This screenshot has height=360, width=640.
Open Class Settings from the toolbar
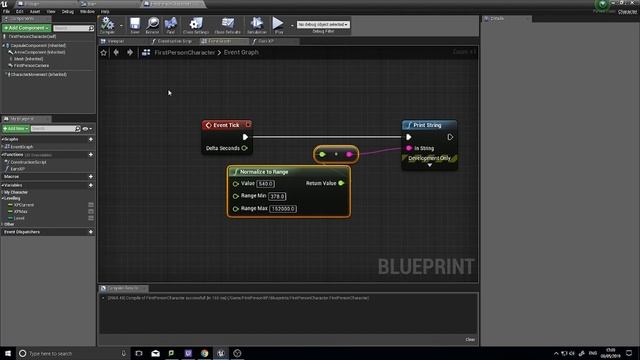(196, 25)
